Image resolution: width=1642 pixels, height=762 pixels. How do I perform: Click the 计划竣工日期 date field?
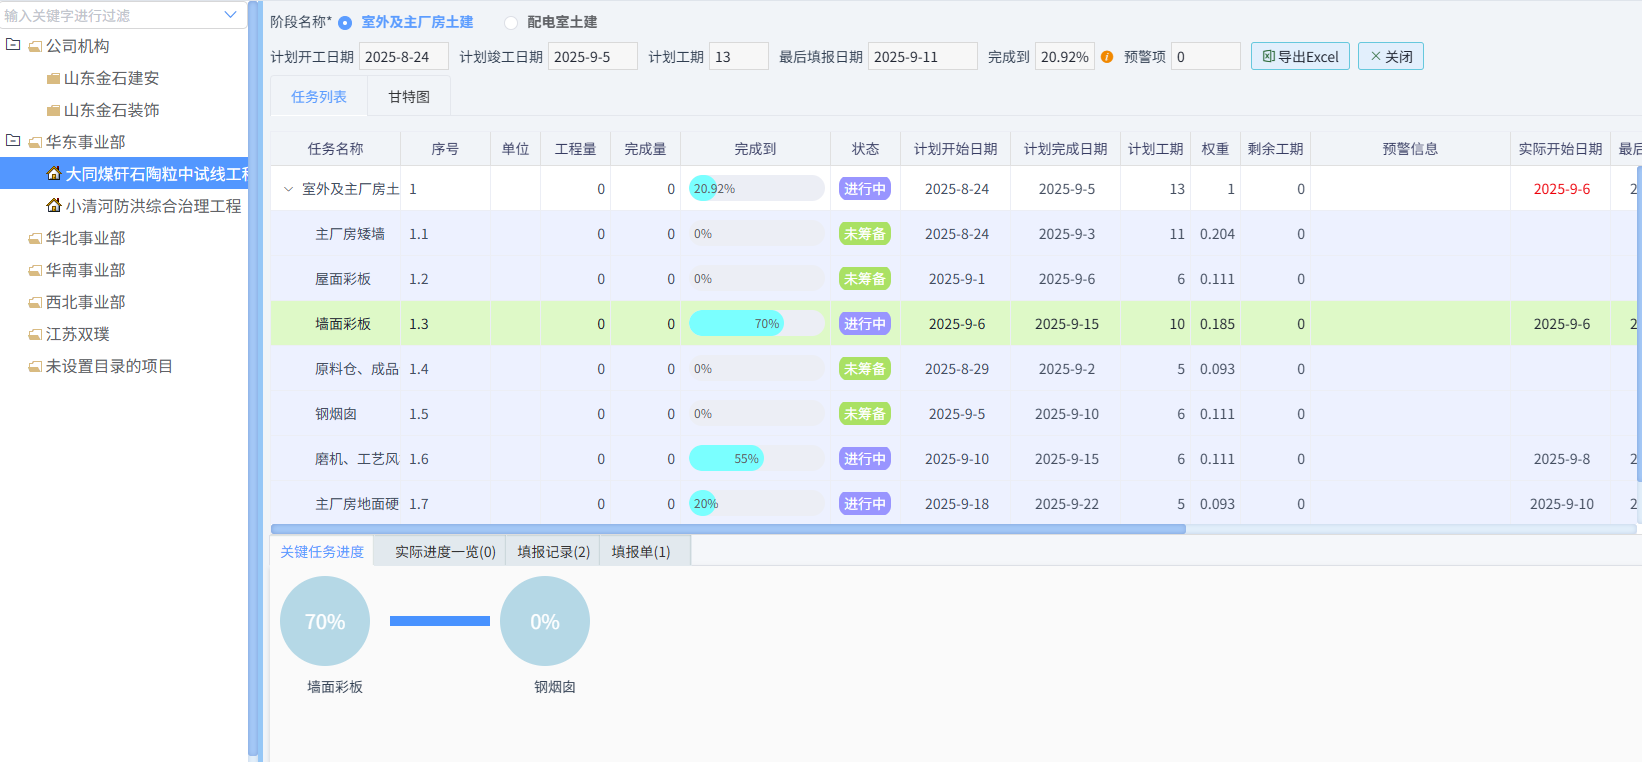click(x=593, y=57)
